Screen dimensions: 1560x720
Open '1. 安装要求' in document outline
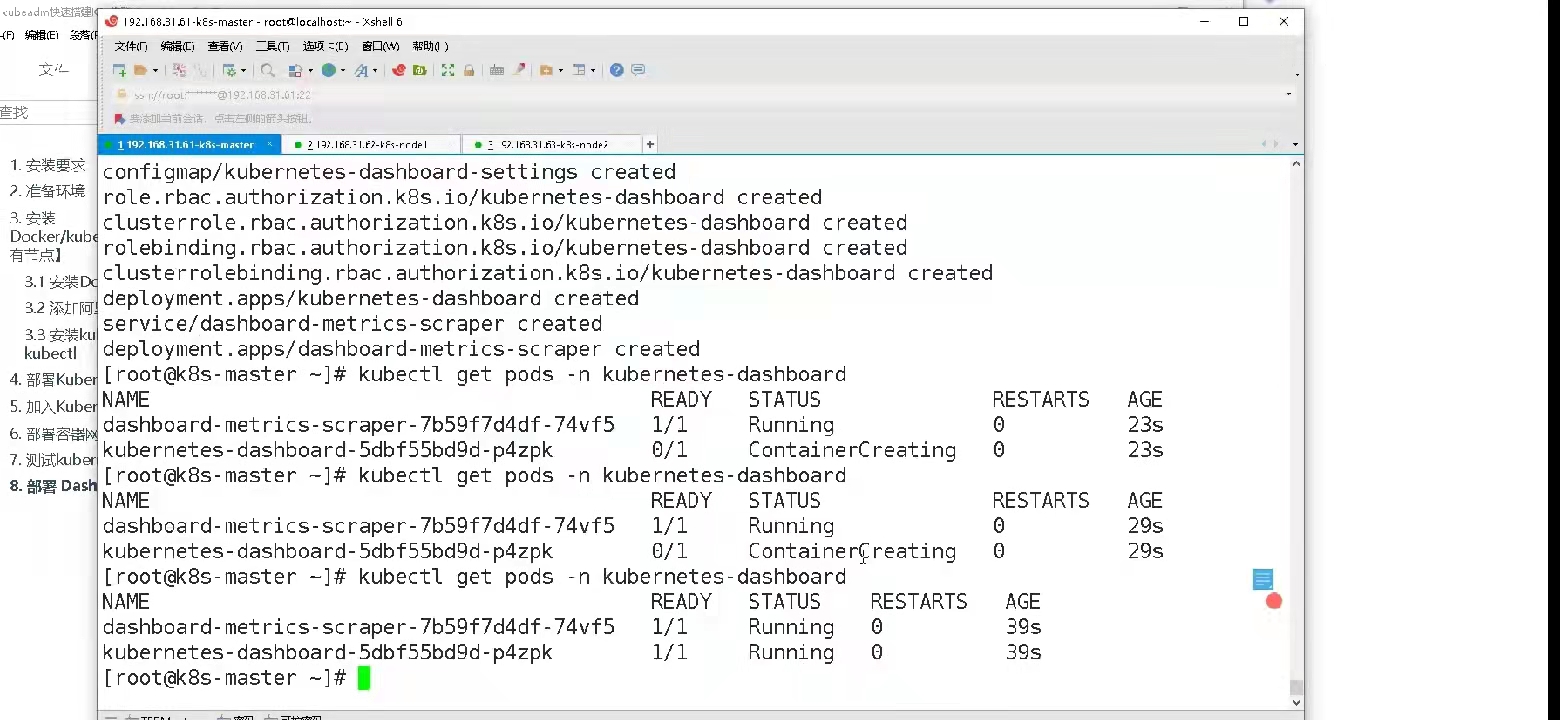pyautogui.click(x=48, y=165)
